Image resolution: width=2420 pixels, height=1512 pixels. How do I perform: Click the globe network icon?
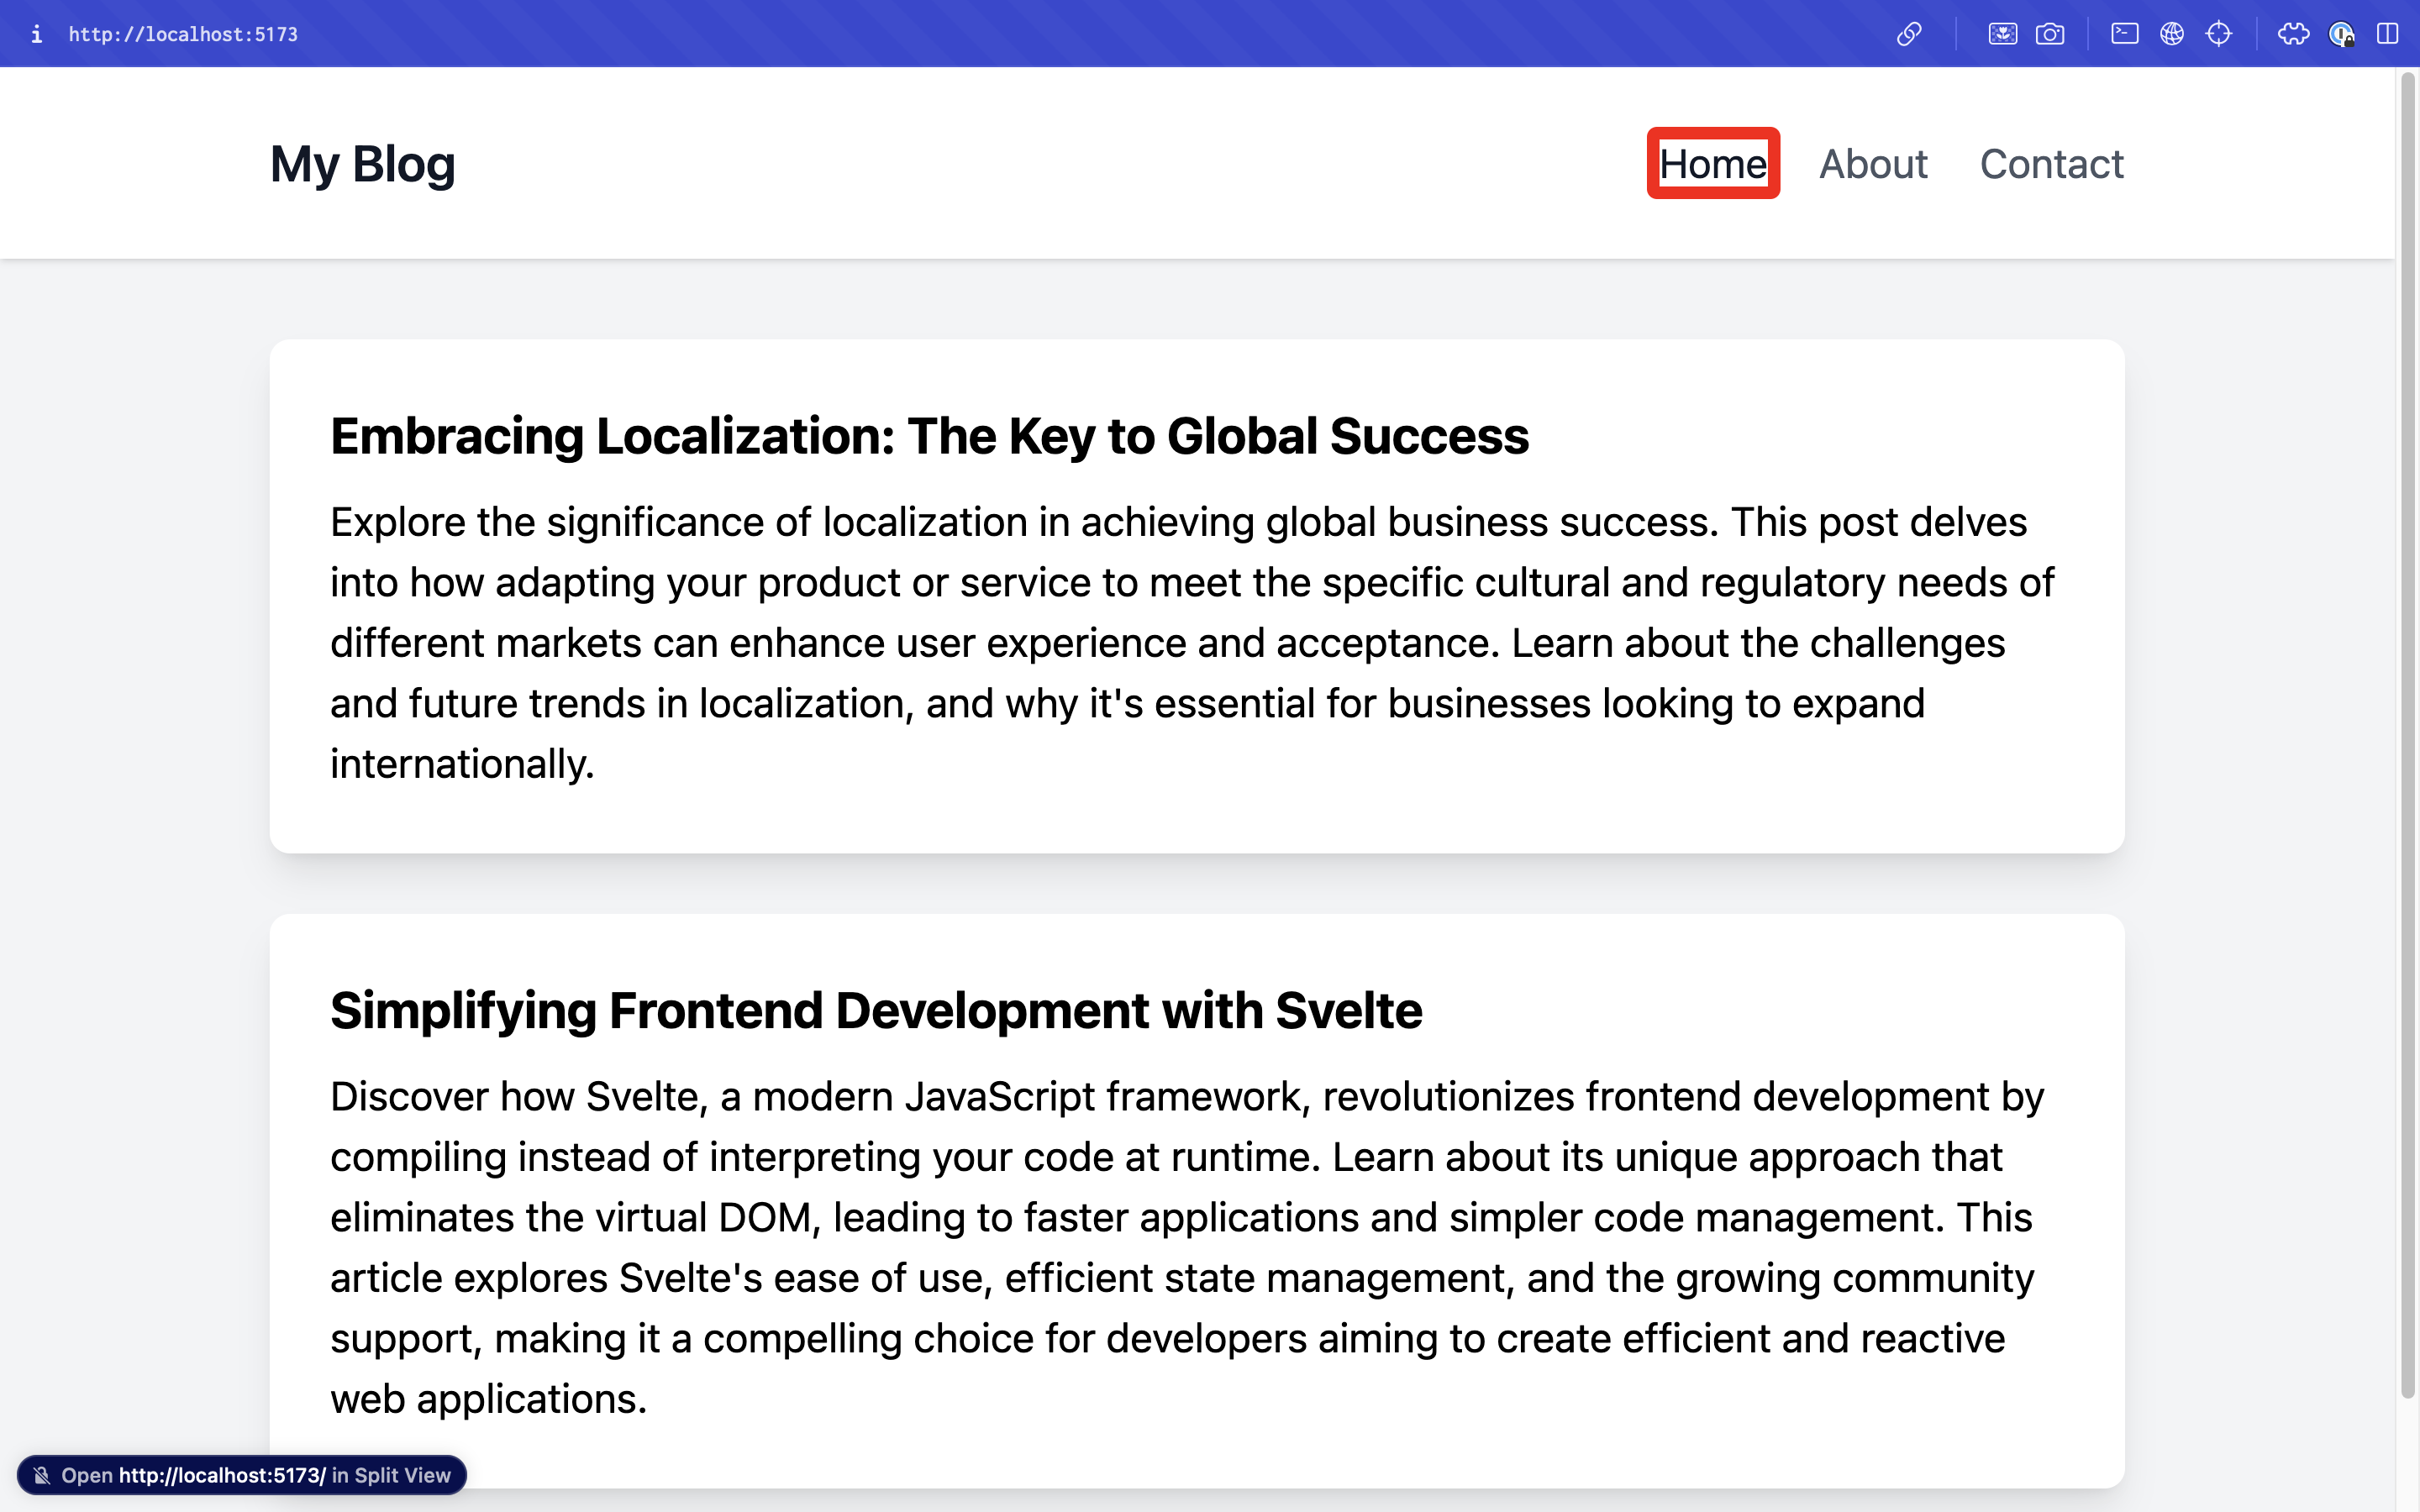pos(2171,34)
